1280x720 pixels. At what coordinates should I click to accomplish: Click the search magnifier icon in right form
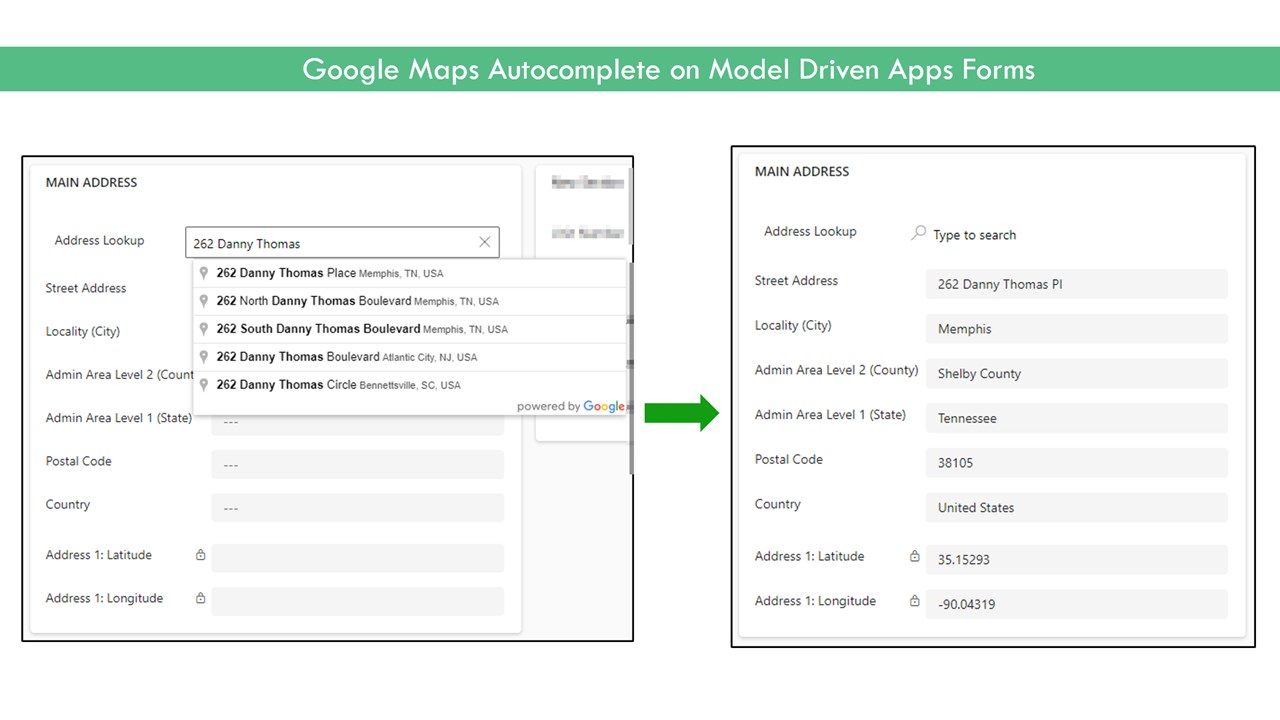pos(918,233)
